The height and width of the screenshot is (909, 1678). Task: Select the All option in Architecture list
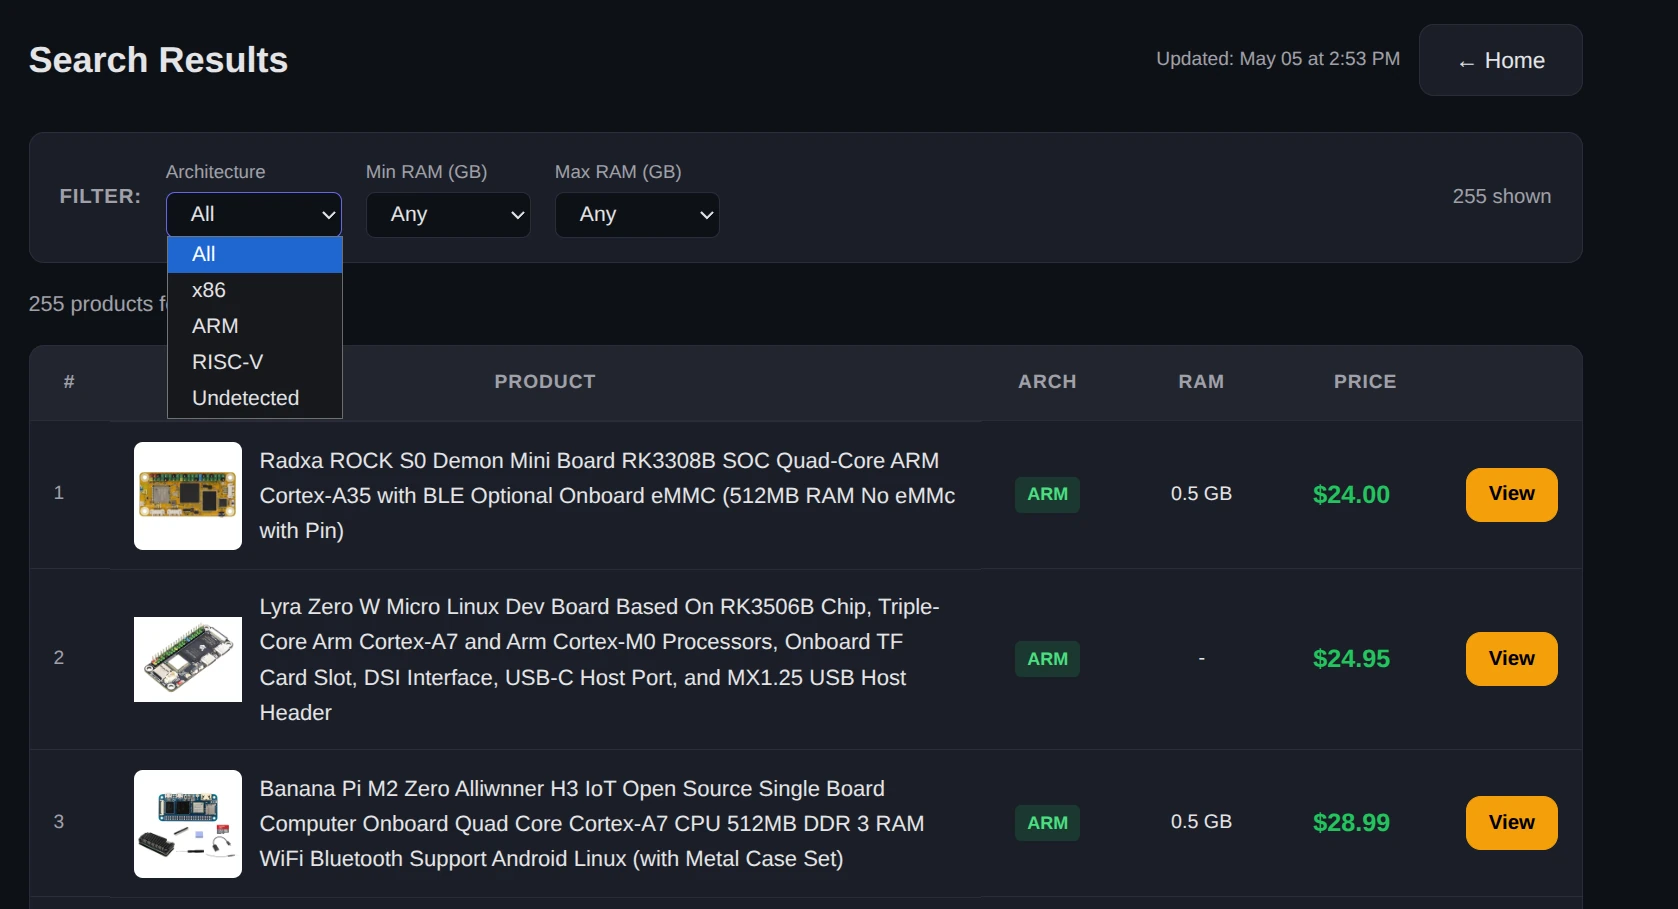click(255, 254)
